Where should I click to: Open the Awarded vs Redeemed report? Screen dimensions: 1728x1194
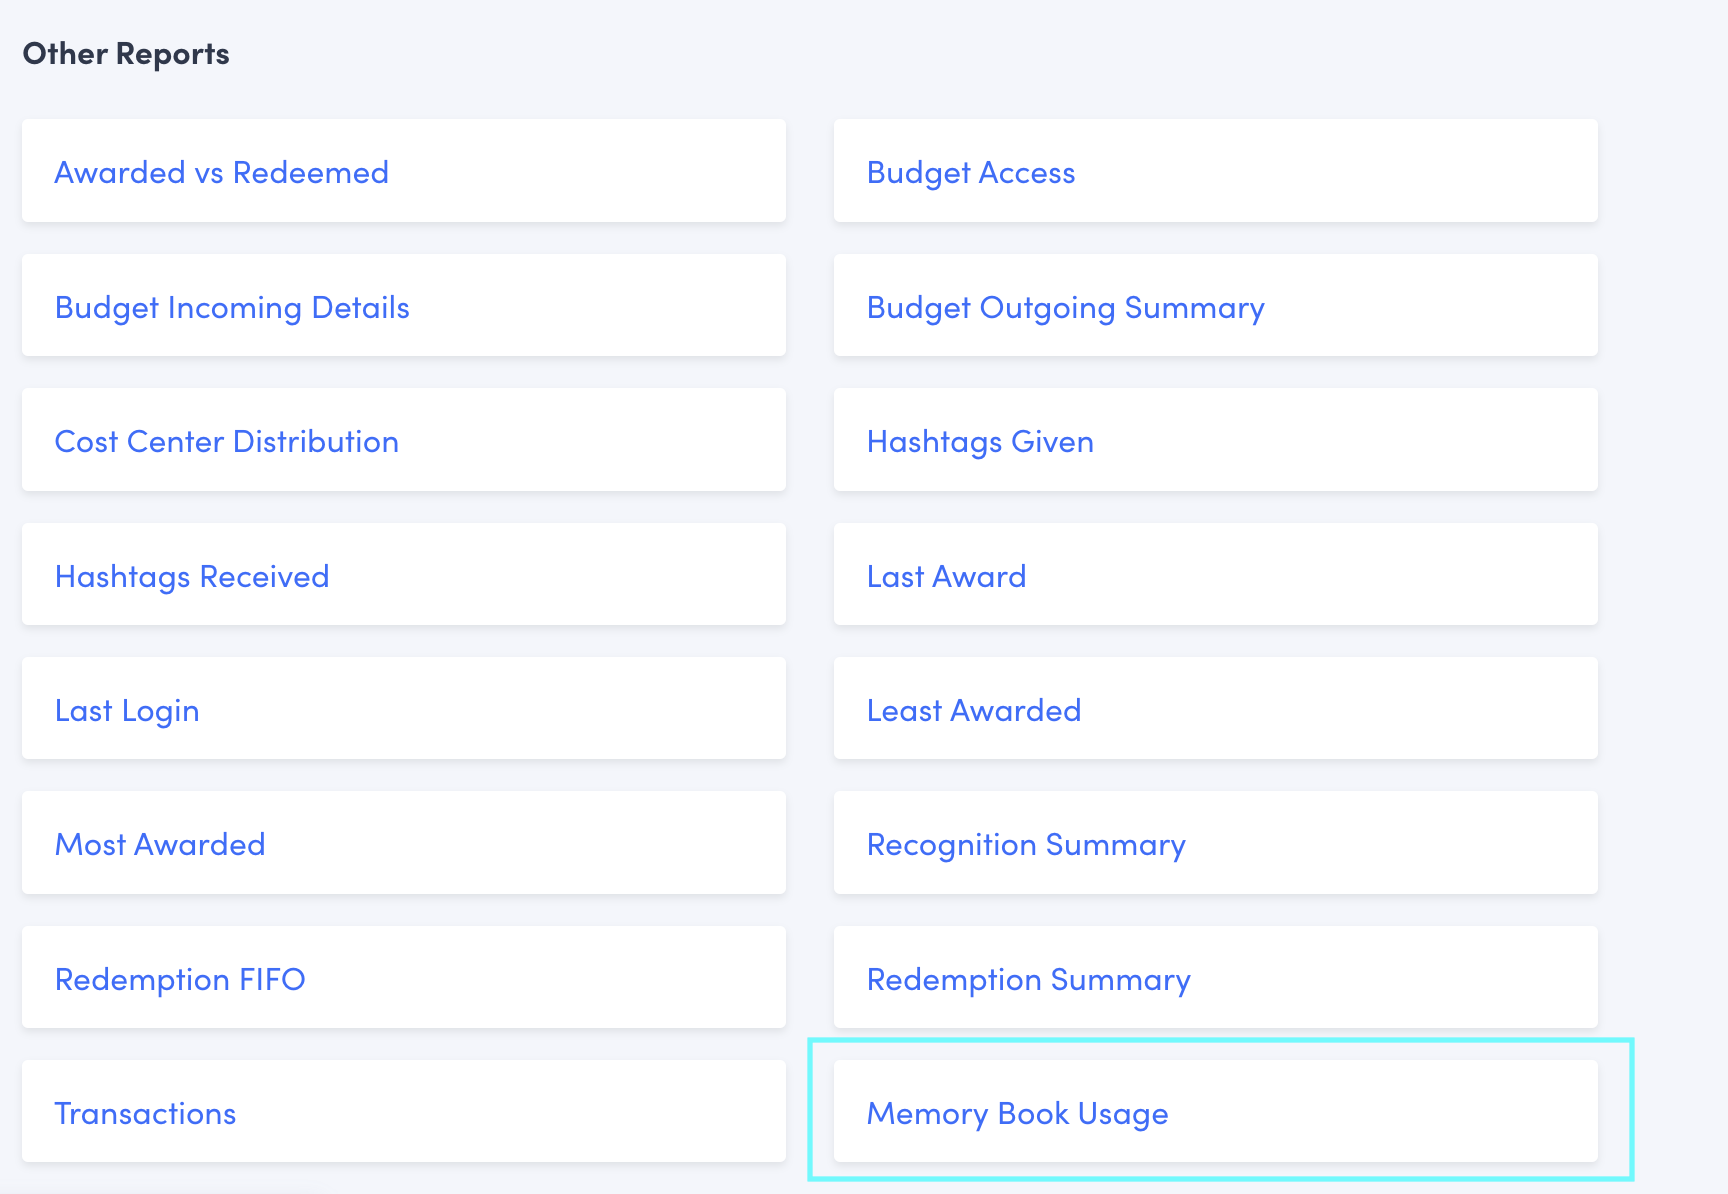(x=221, y=173)
